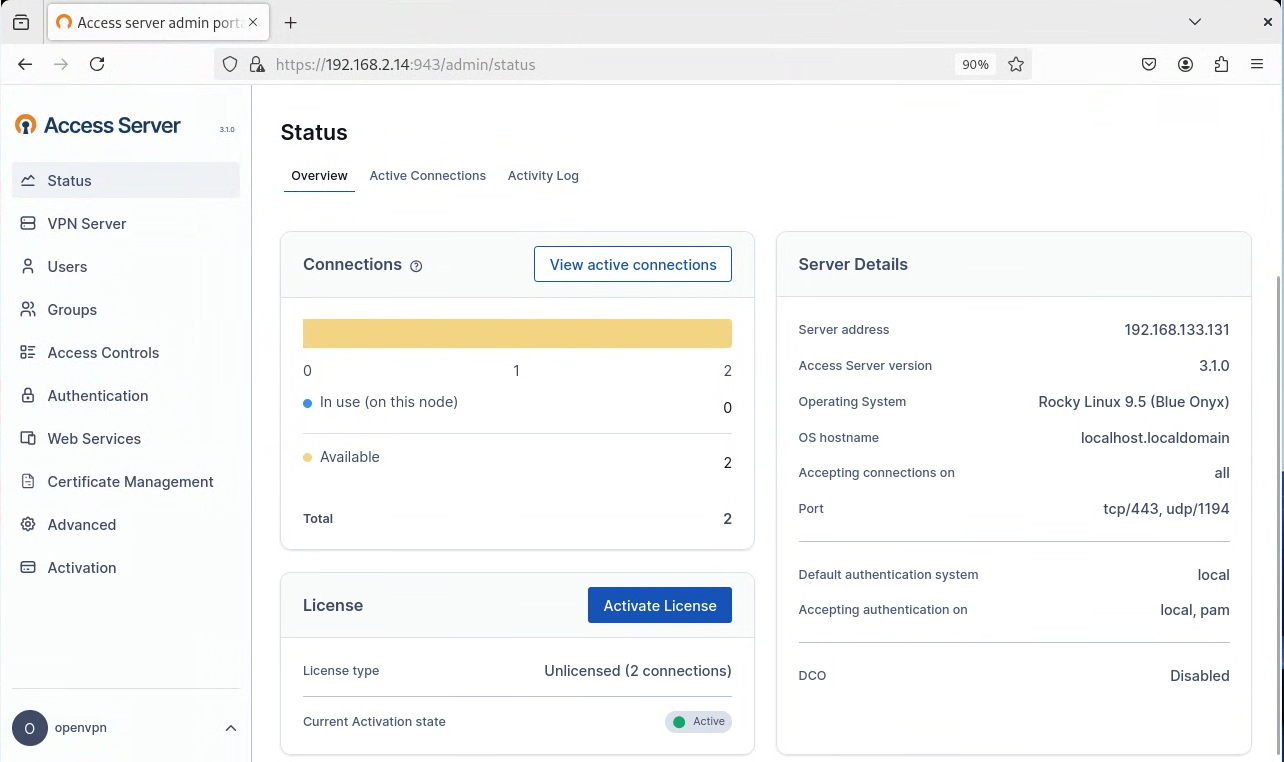This screenshot has height=762, width=1284.
Task: Click the yellow connections usage bar
Action: click(517, 334)
